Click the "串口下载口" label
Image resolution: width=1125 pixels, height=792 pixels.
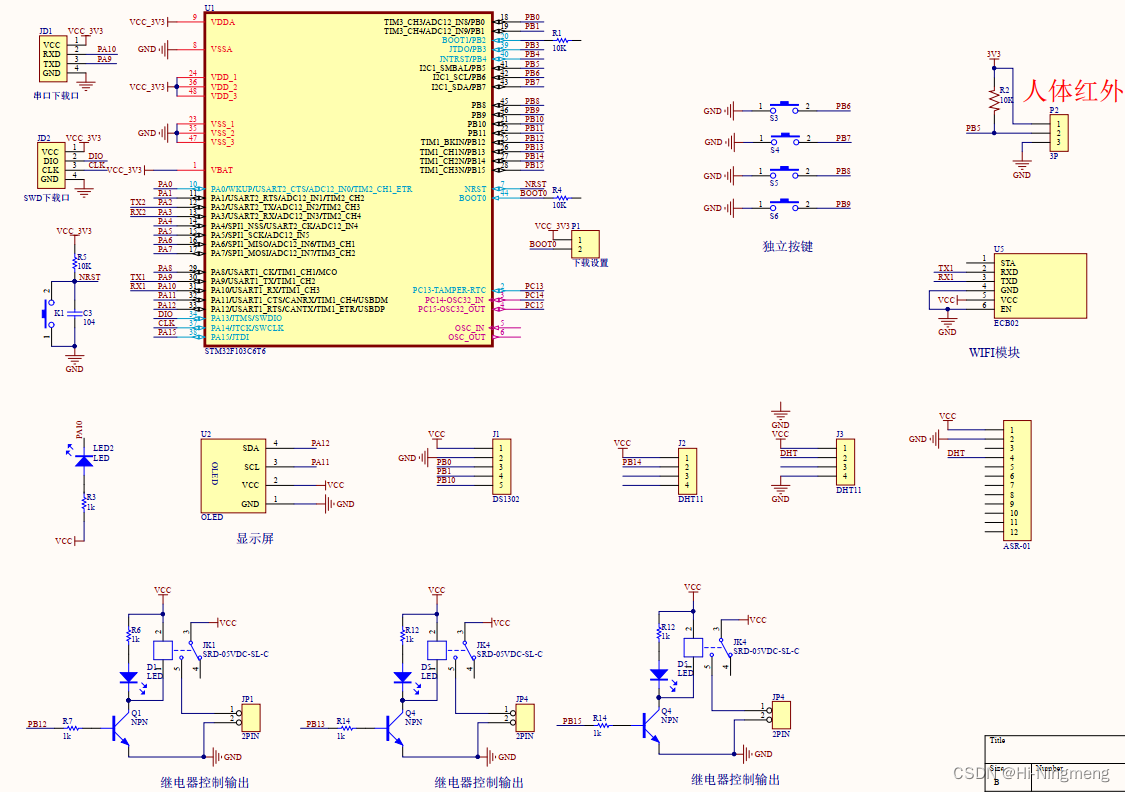(x=56, y=95)
